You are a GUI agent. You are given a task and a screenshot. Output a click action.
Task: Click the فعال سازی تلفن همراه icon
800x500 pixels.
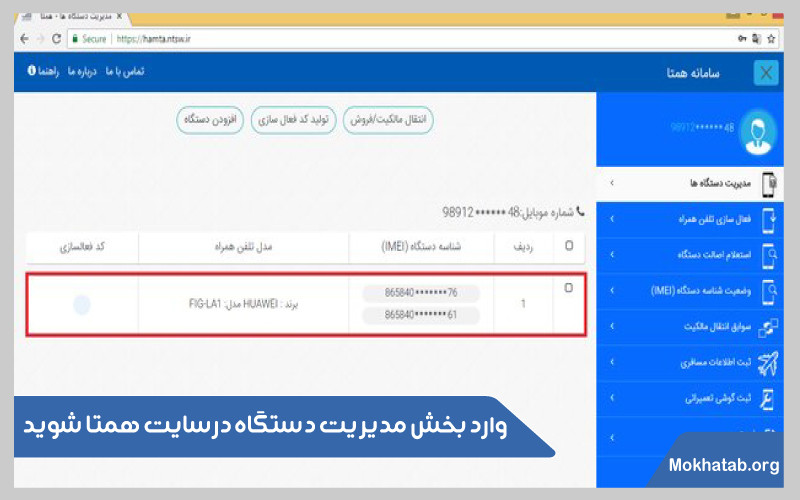(769, 220)
